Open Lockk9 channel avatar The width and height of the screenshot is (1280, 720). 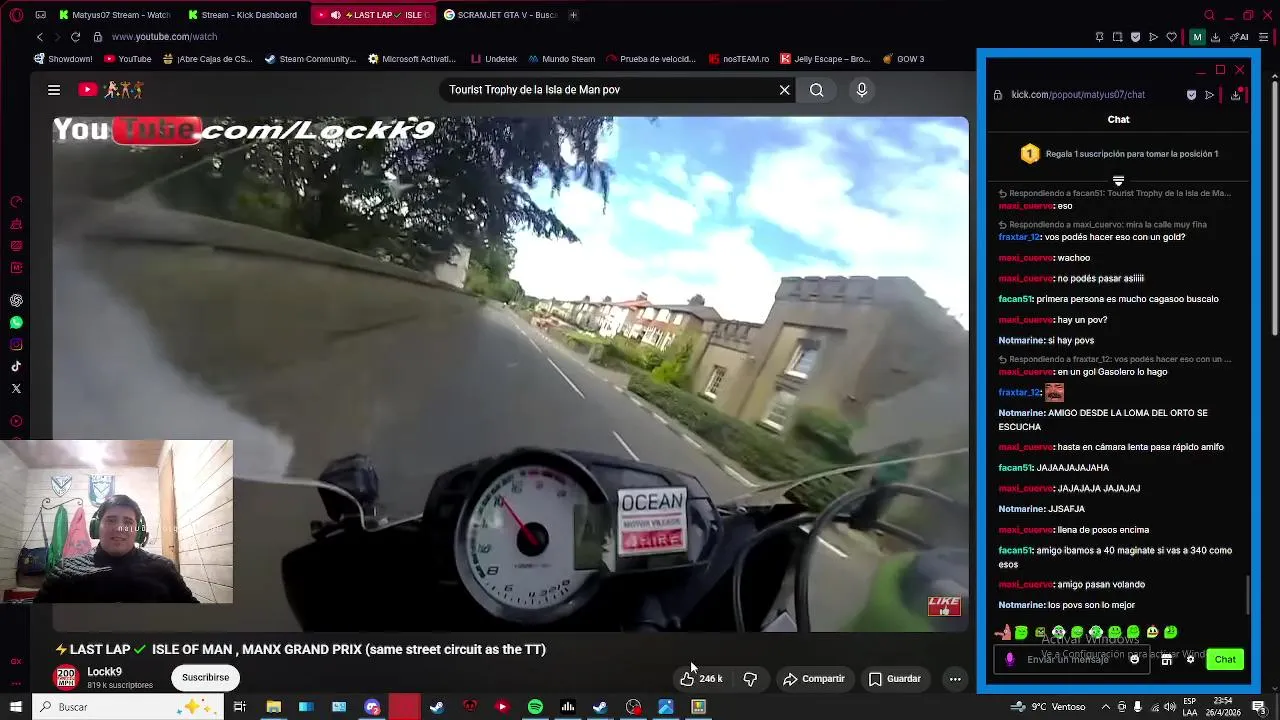(x=66, y=677)
